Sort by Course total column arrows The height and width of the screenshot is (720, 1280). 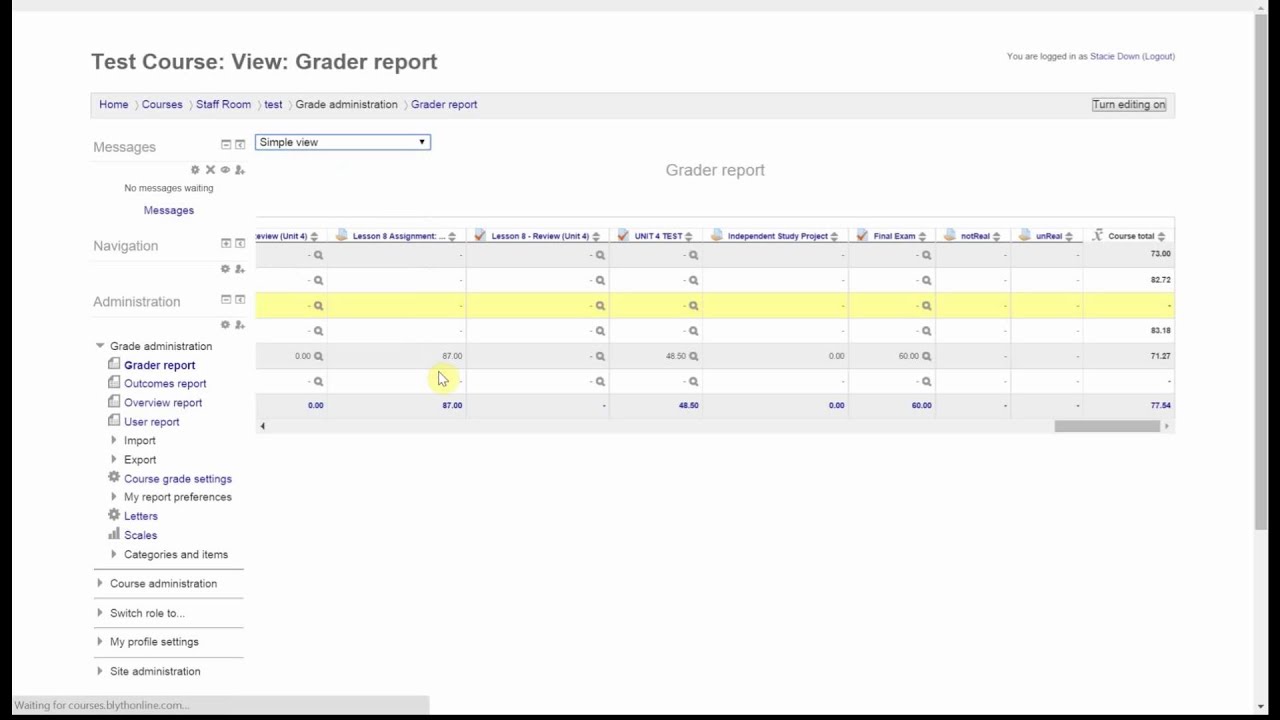tap(1161, 237)
